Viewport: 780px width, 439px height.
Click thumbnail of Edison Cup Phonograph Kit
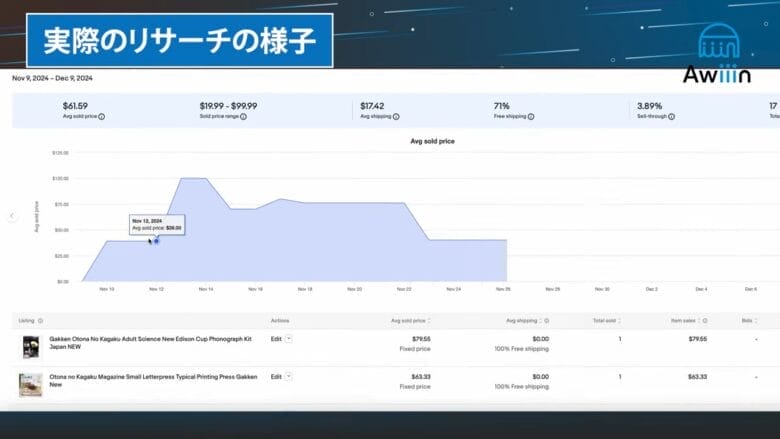31,347
